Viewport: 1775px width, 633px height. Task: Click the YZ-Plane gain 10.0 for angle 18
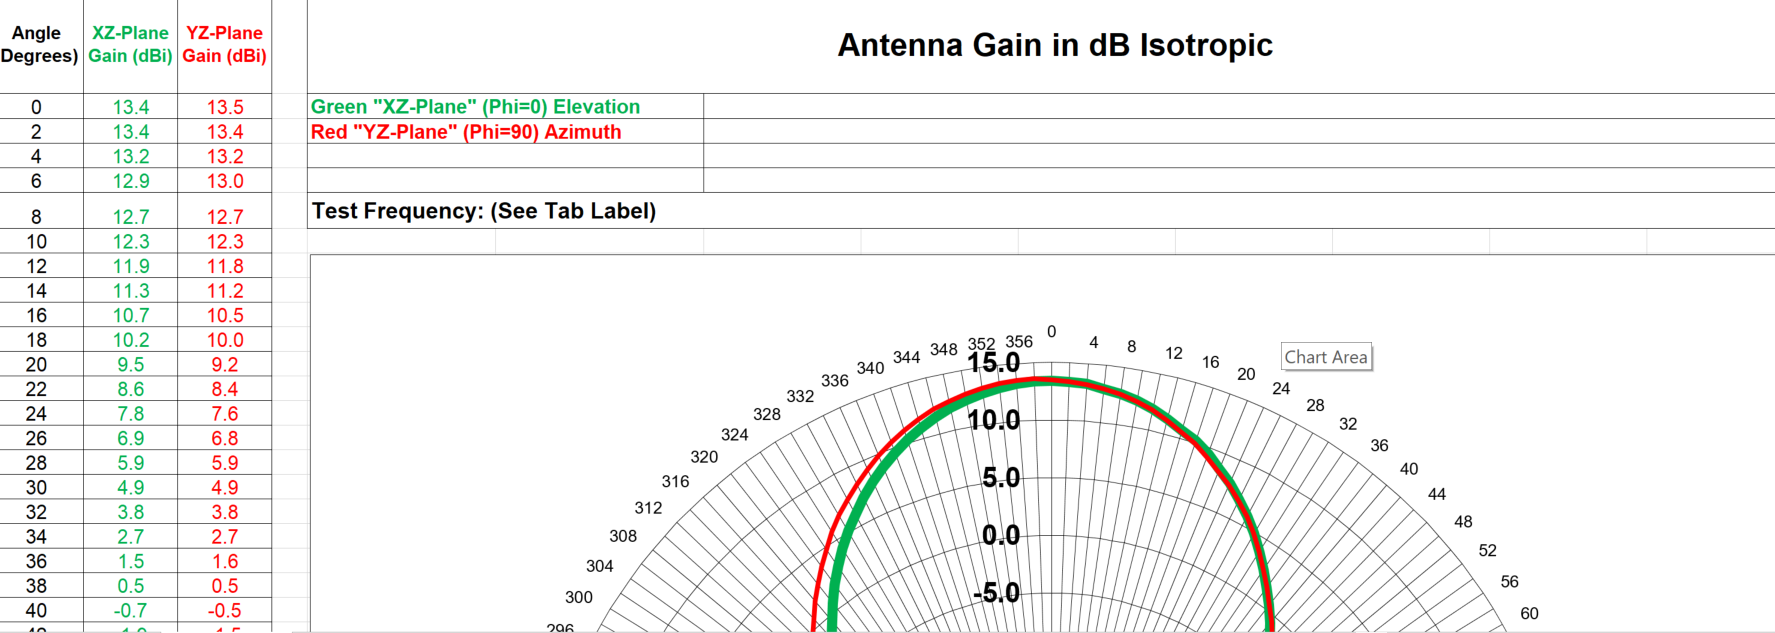tap(225, 340)
